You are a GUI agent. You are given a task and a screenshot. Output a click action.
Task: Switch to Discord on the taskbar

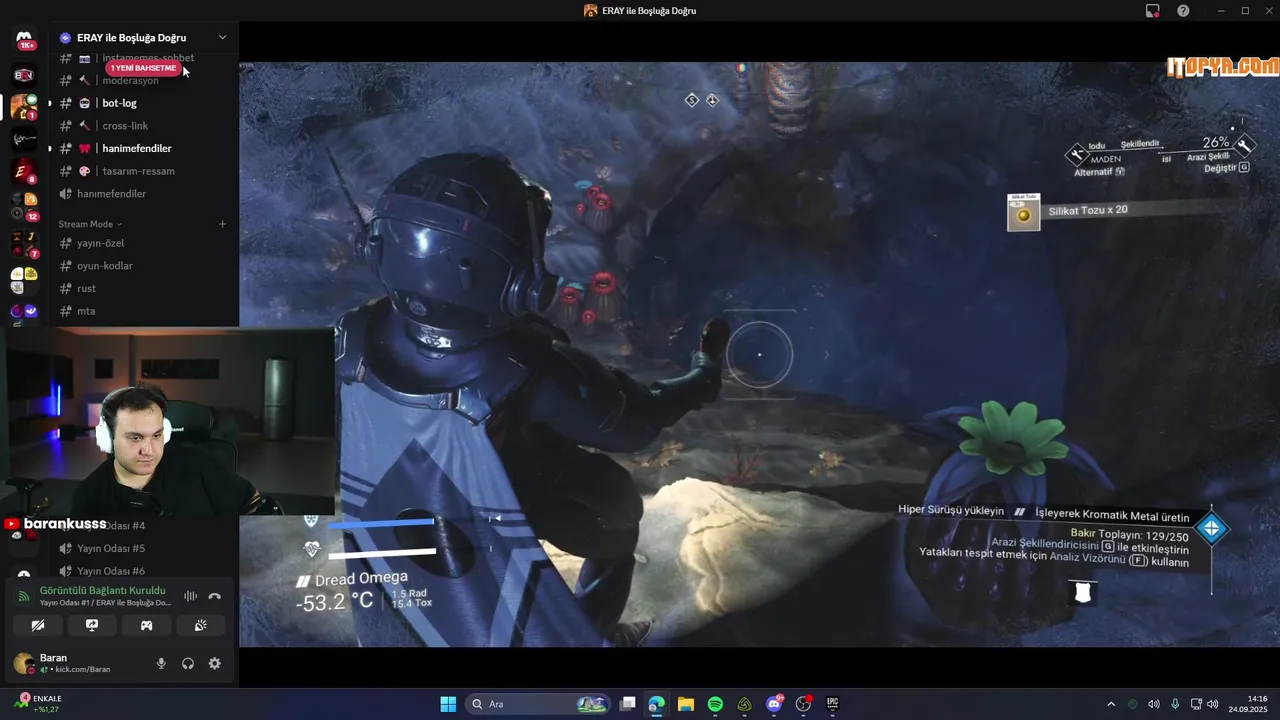pos(774,704)
